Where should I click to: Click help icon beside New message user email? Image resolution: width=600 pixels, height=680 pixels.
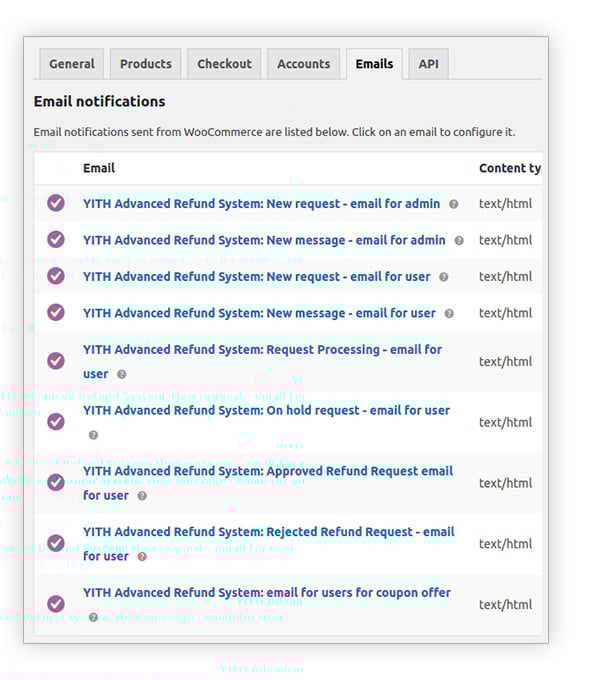click(449, 314)
